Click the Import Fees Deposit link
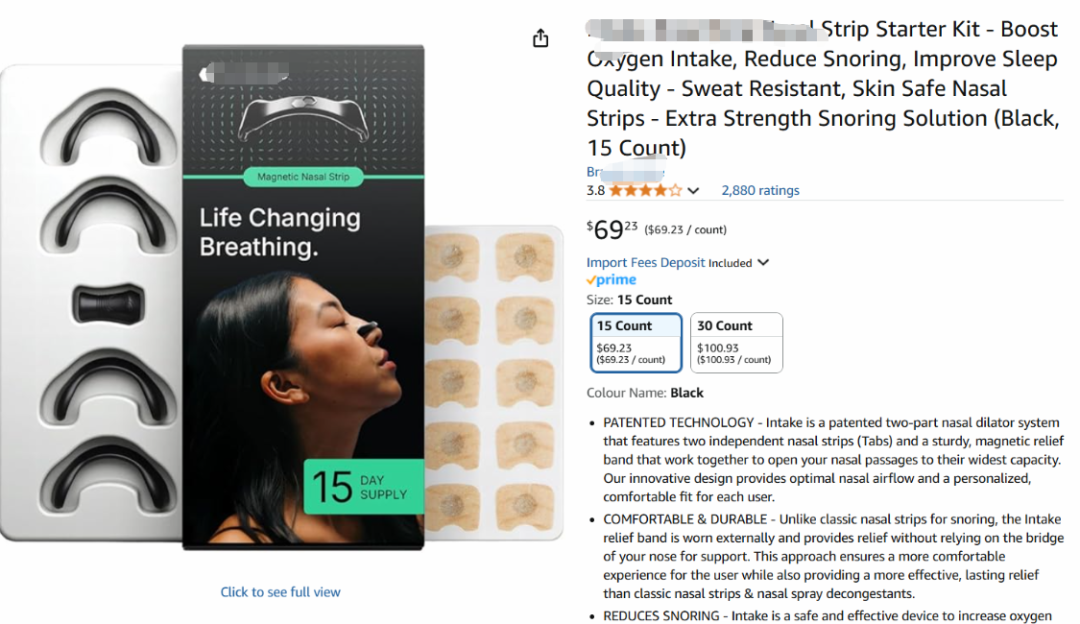The image size is (1080, 624). tap(645, 263)
